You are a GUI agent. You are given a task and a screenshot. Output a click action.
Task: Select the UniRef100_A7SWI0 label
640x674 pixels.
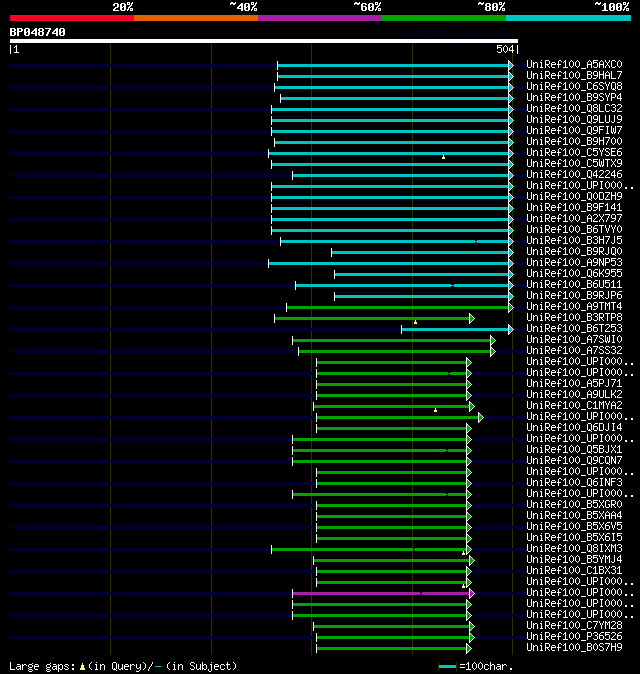coord(574,340)
